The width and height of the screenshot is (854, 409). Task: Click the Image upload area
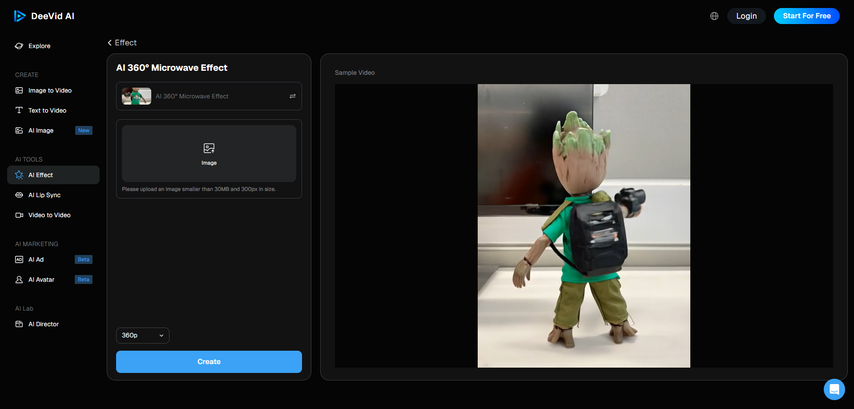click(x=208, y=153)
